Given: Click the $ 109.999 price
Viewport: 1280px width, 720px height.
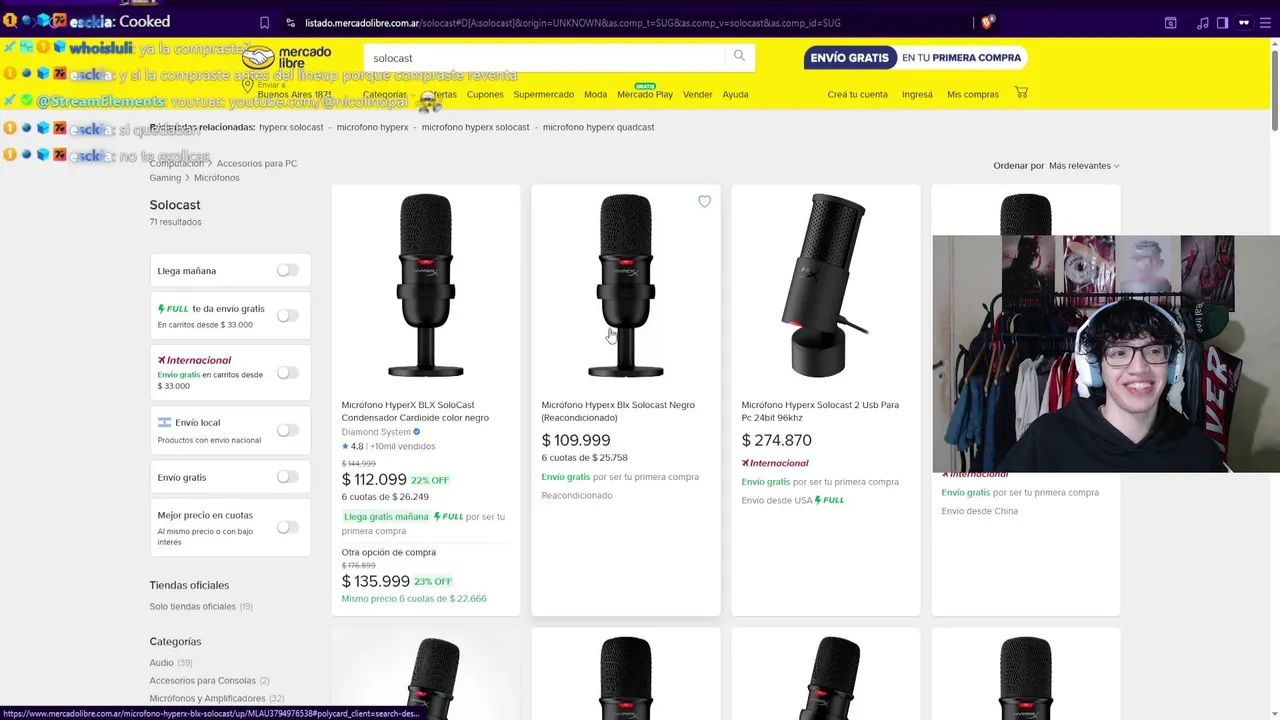Looking at the screenshot, I should click(576, 440).
